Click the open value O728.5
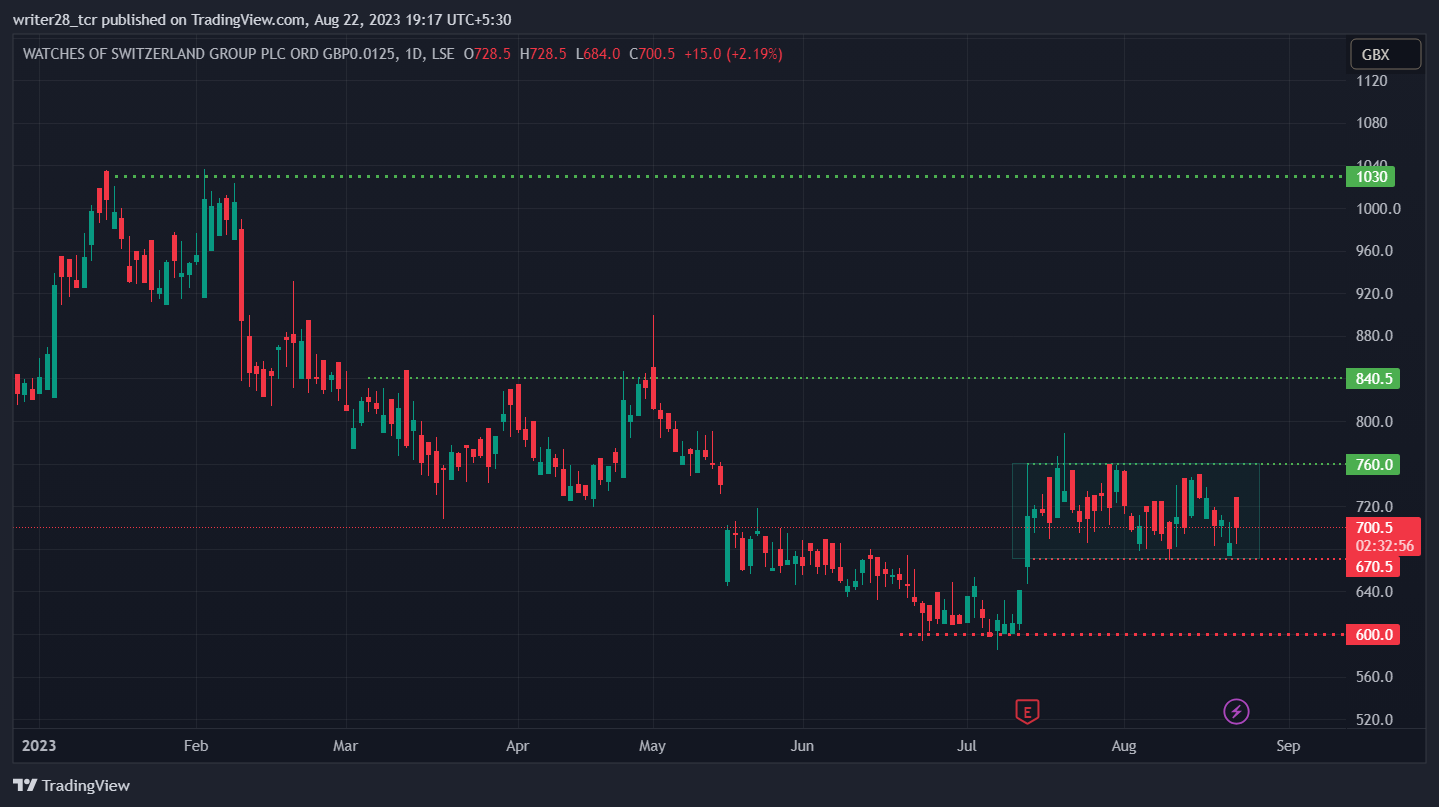 [488, 54]
